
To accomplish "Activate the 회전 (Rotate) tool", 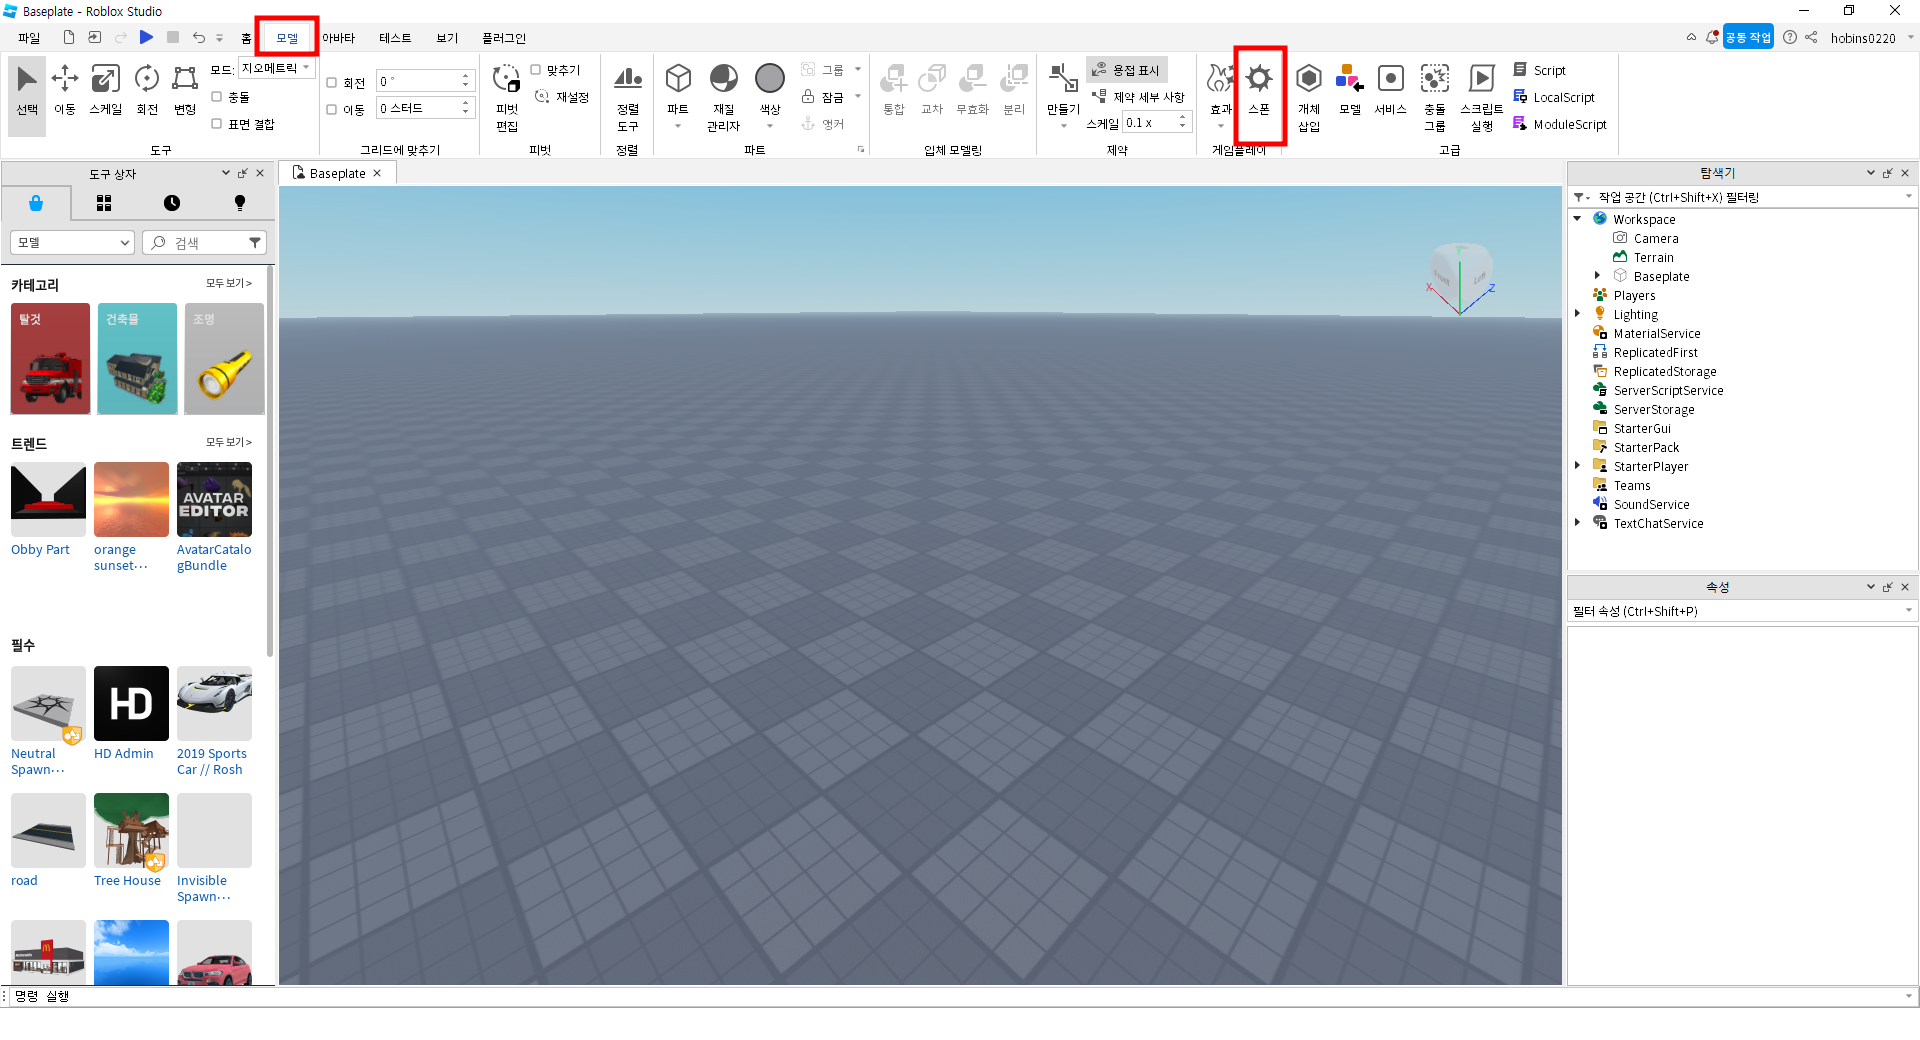I will 147,91.
